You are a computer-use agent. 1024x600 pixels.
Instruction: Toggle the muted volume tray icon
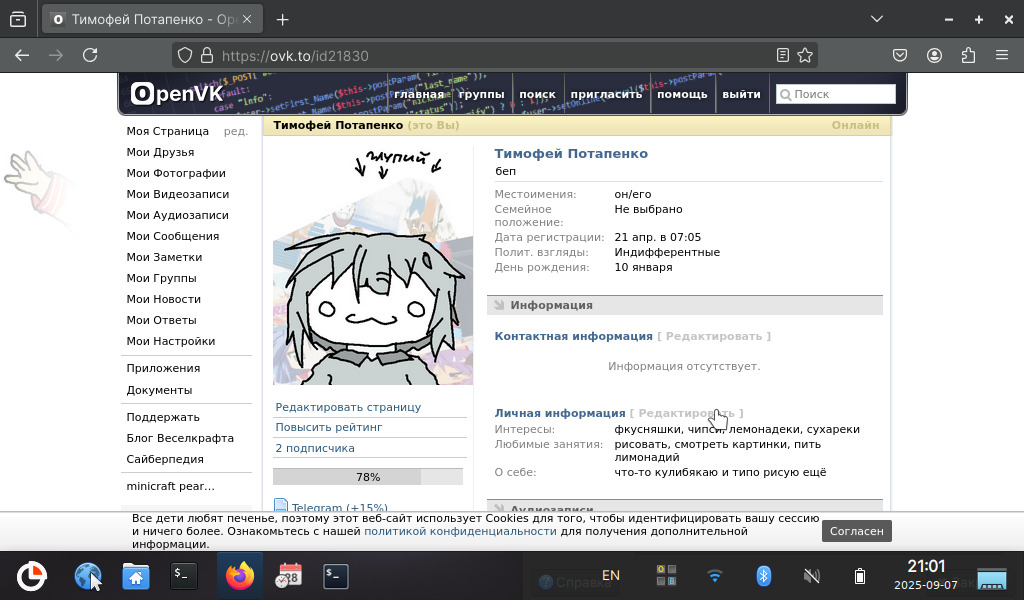coord(812,576)
